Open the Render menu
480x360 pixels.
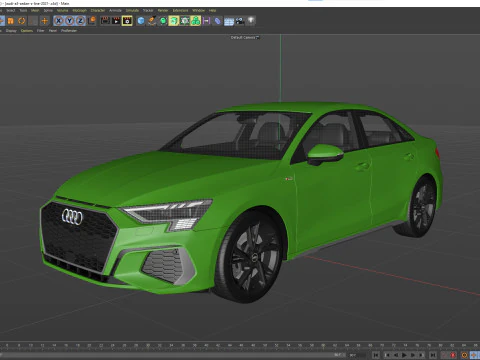163,10
